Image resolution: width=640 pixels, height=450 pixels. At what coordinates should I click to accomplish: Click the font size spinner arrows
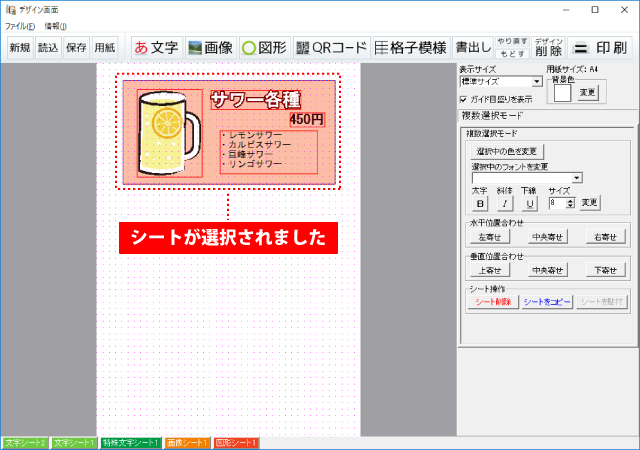point(571,203)
